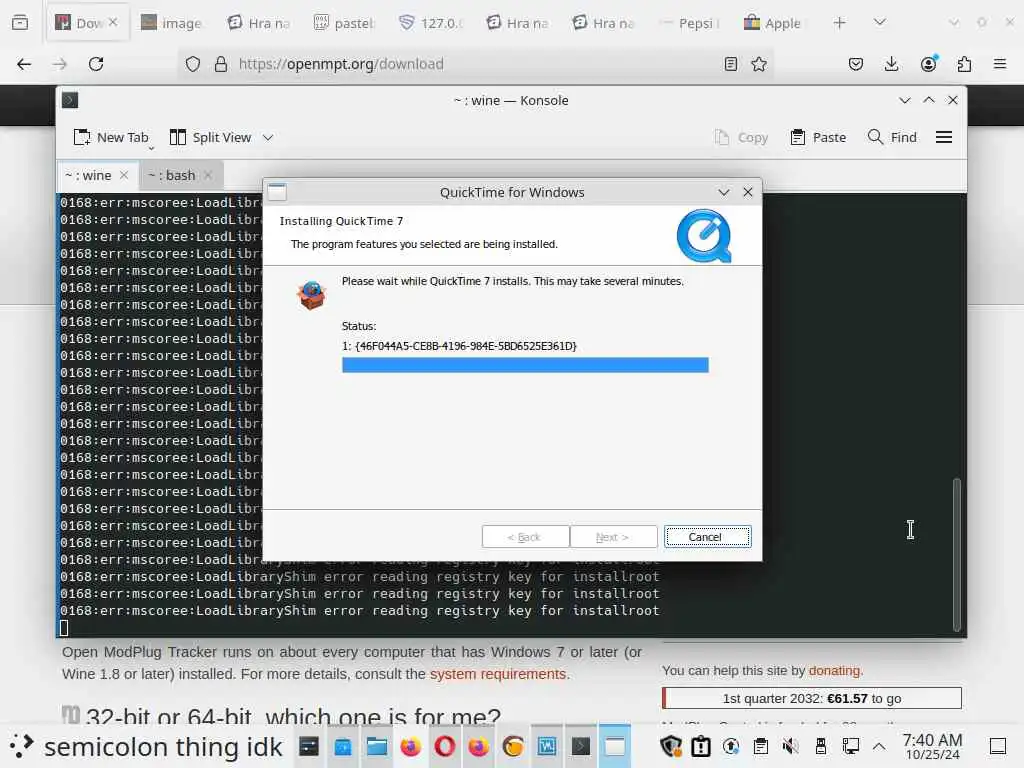Minimize Konsole window with down chevron

(x=904, y=100)
